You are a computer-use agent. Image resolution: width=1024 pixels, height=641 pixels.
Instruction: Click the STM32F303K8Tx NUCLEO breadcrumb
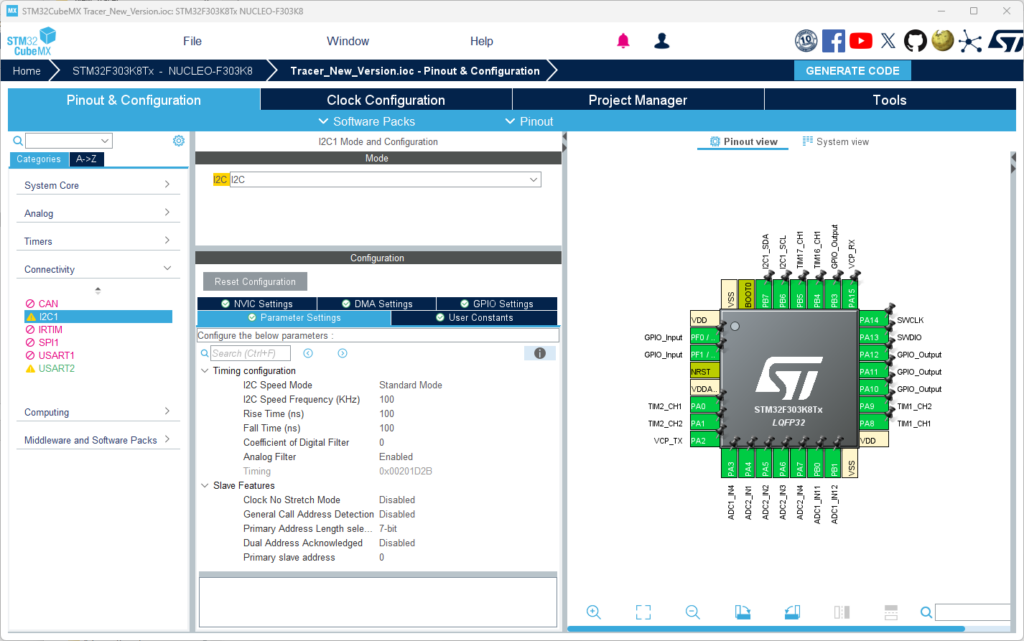[162, 70]
